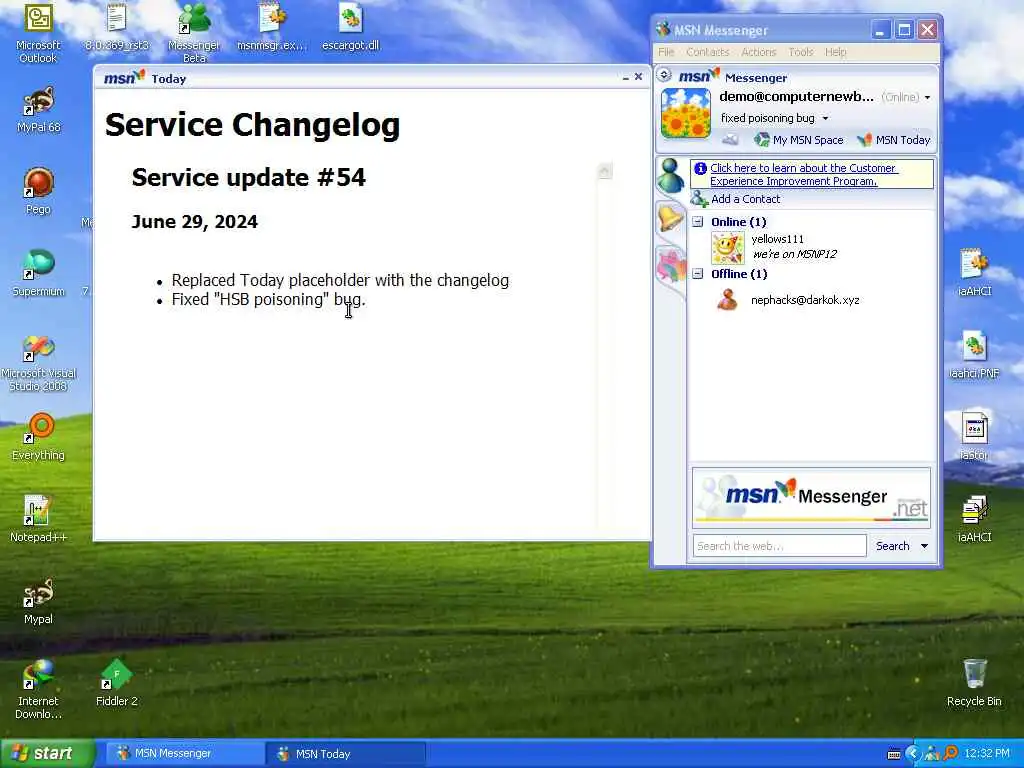The width and height of the screenshot is (1024, 768).
Task: Open the Recycle Bin
Action: click(x=974, y=684)
